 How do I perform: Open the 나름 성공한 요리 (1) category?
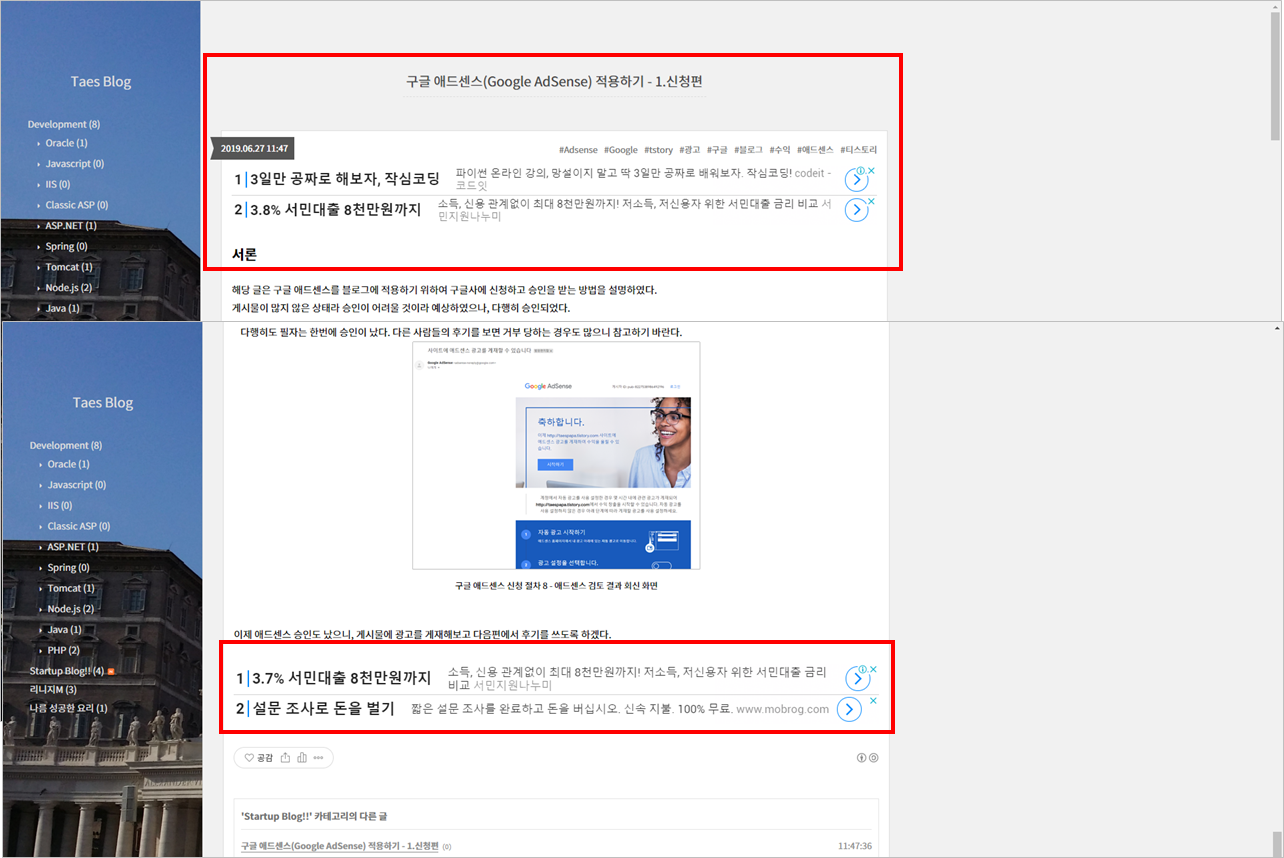tap(69, 709)
